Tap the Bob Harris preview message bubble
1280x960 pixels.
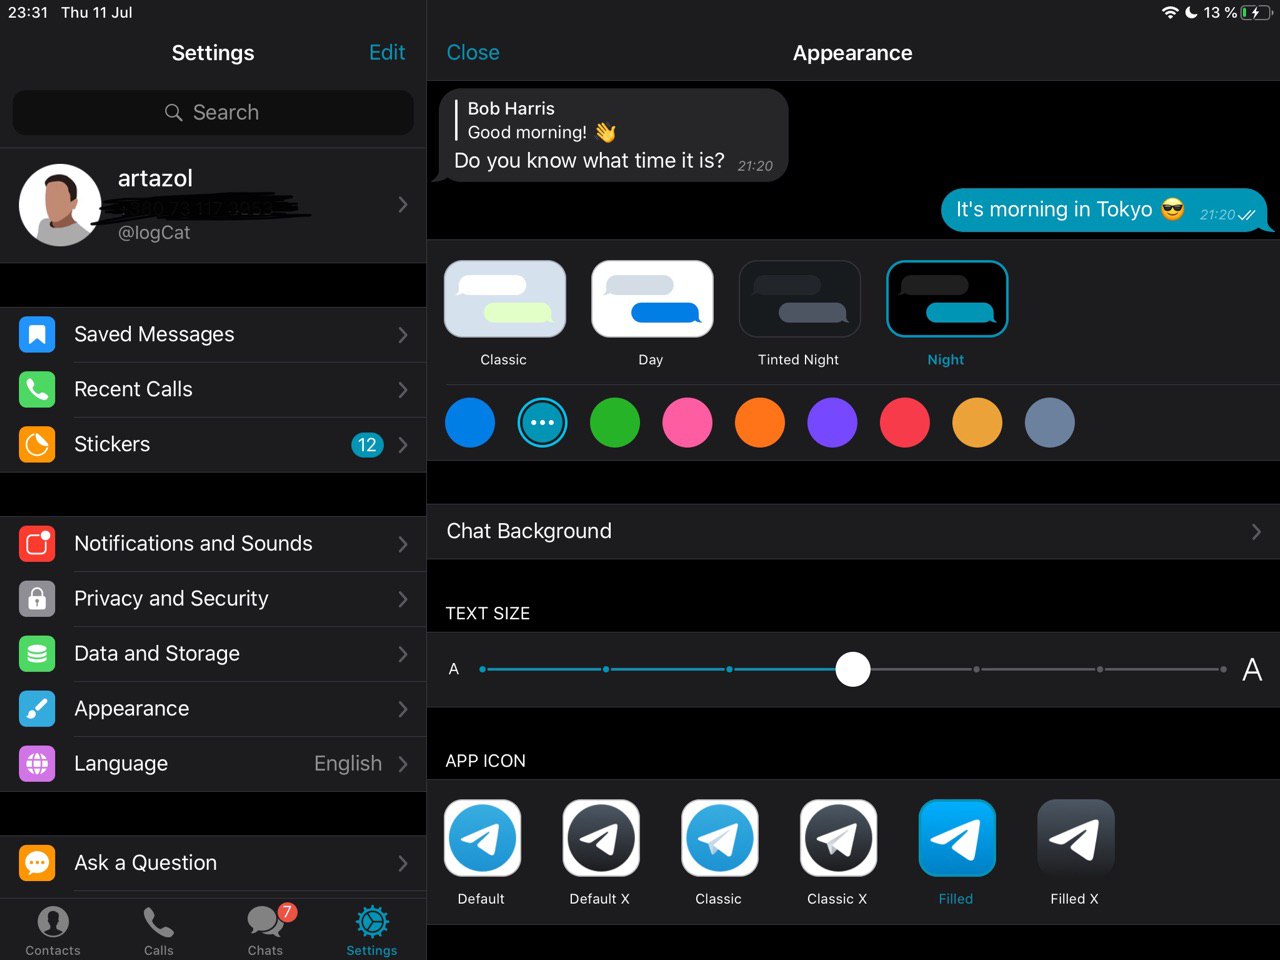tap(611, 135)
